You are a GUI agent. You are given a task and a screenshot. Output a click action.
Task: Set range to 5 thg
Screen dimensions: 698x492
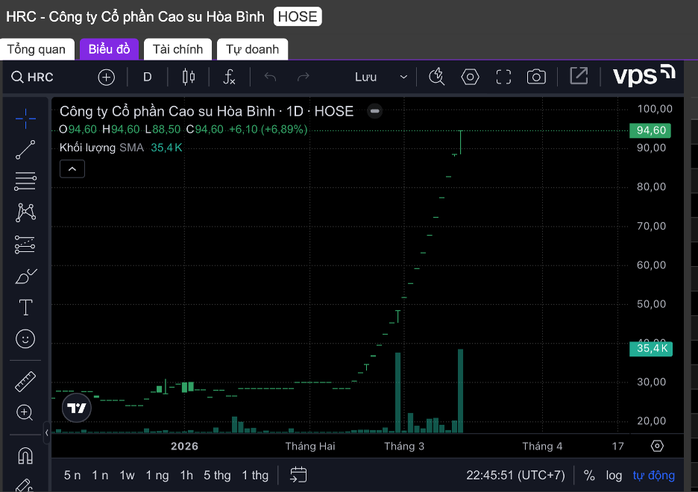217,475
